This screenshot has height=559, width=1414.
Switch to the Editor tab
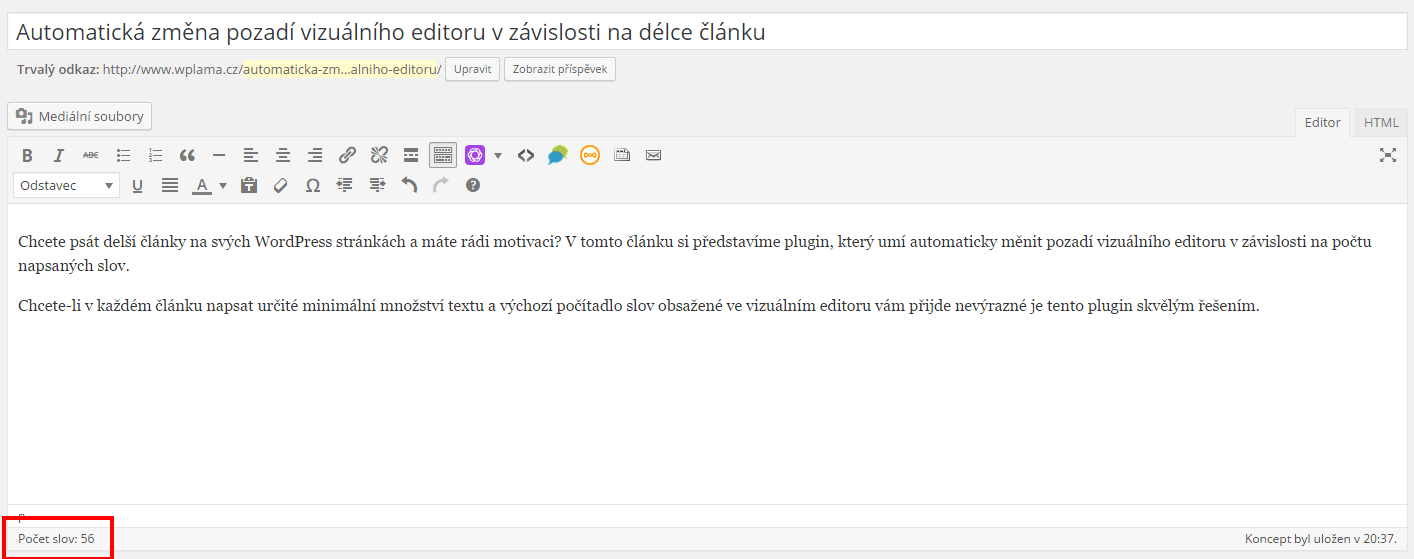click(1322, 122)
